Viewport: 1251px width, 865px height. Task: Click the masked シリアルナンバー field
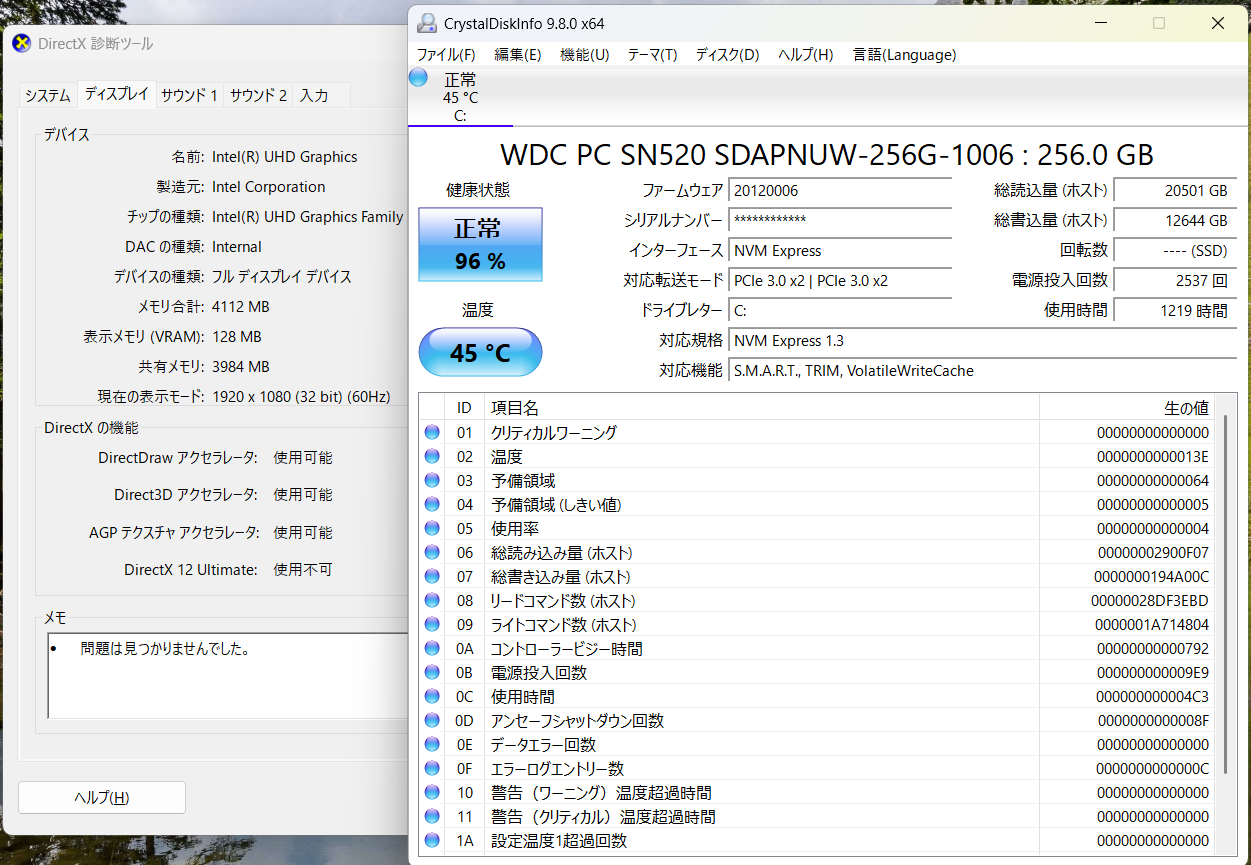pos(841,221)
